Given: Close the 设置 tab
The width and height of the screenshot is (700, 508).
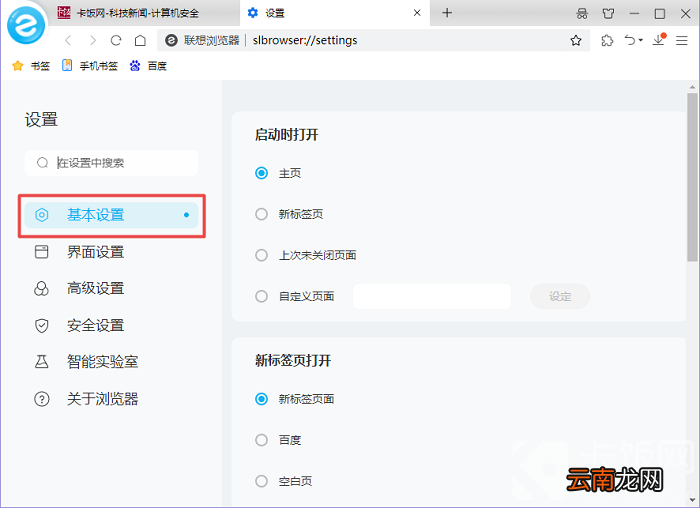Looking at the screenshot, I should [417, 13].
